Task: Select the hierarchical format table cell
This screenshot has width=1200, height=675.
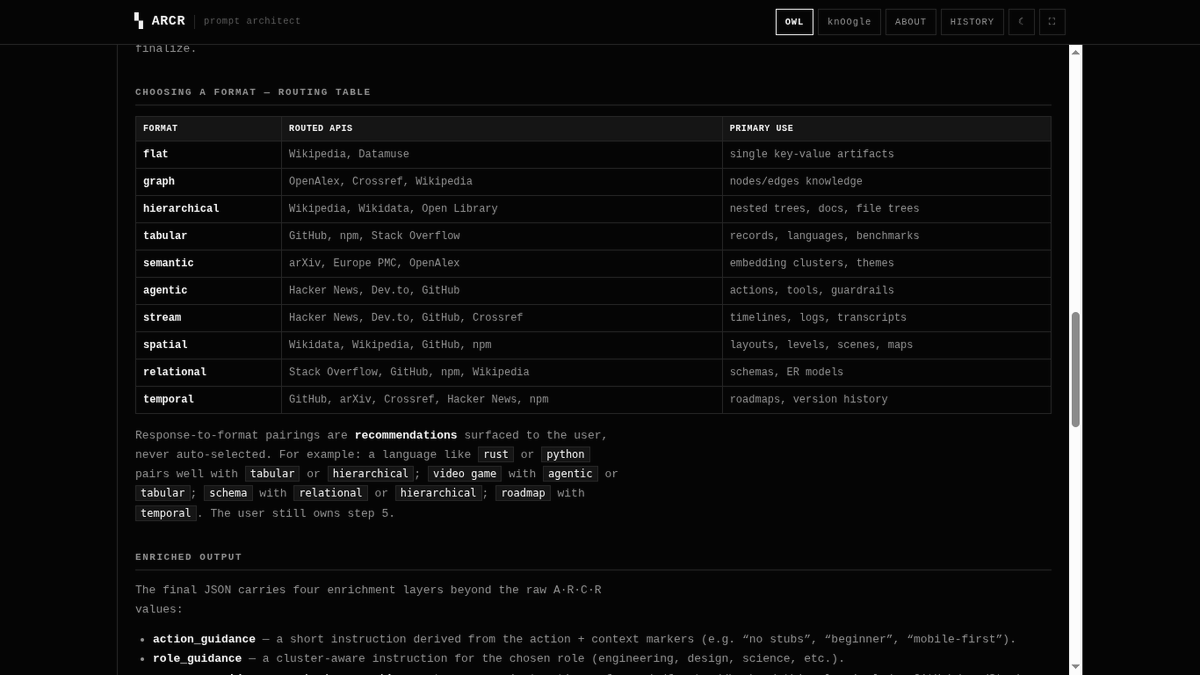Action: pyautogui.click(x=209, y=209)
